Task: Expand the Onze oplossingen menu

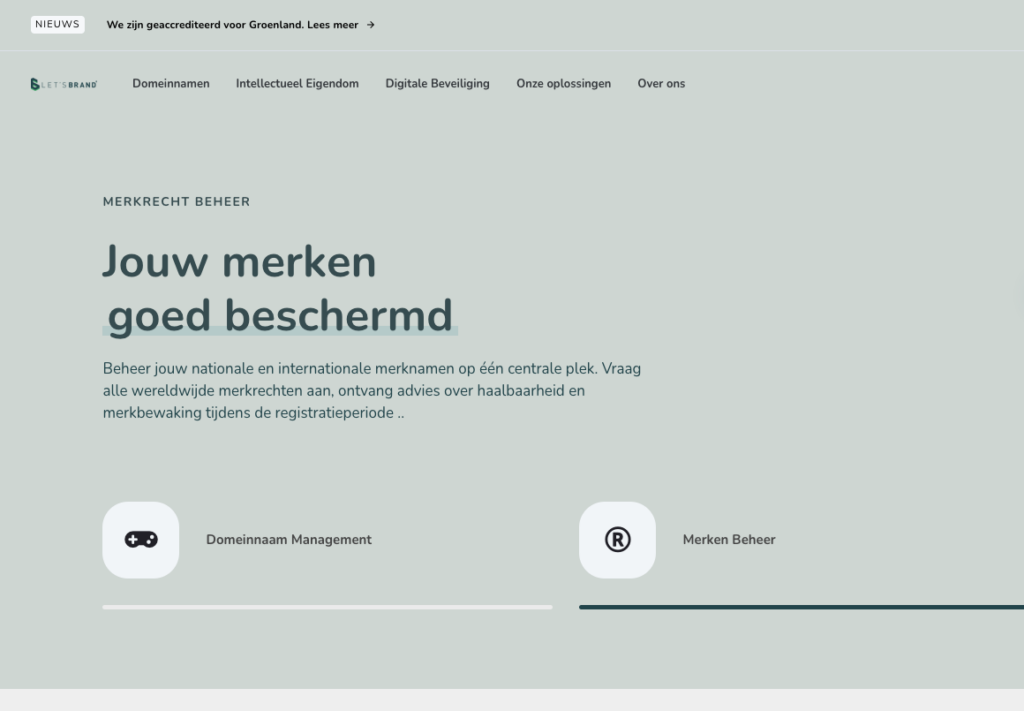Action: click(563, 84)
